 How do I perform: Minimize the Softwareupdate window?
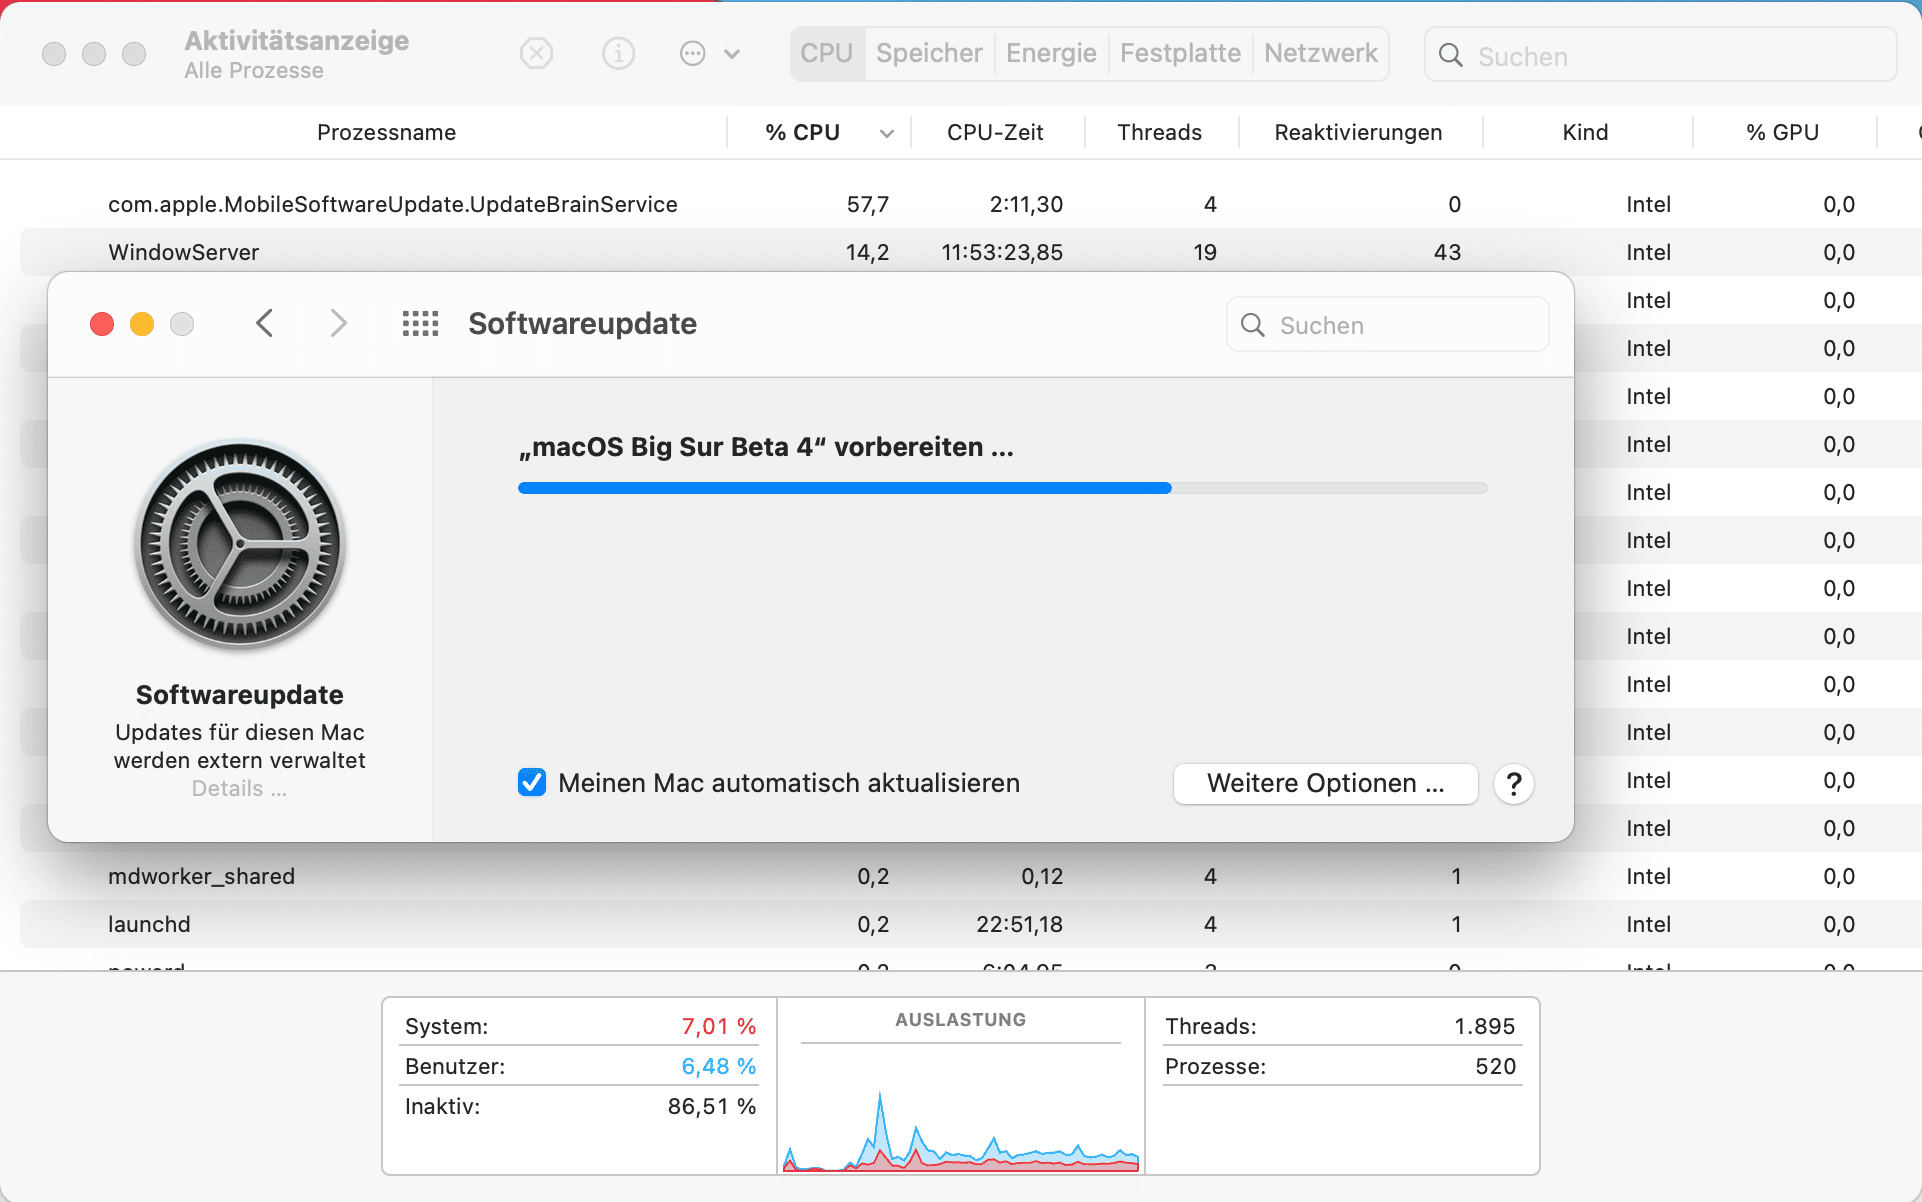tap(142, 324)
